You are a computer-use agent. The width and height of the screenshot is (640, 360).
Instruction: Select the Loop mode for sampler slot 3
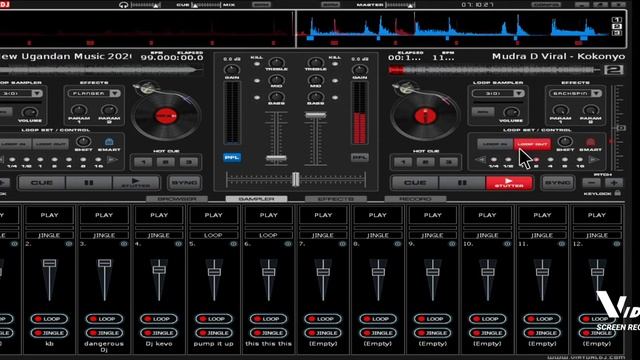click(104, 319)
